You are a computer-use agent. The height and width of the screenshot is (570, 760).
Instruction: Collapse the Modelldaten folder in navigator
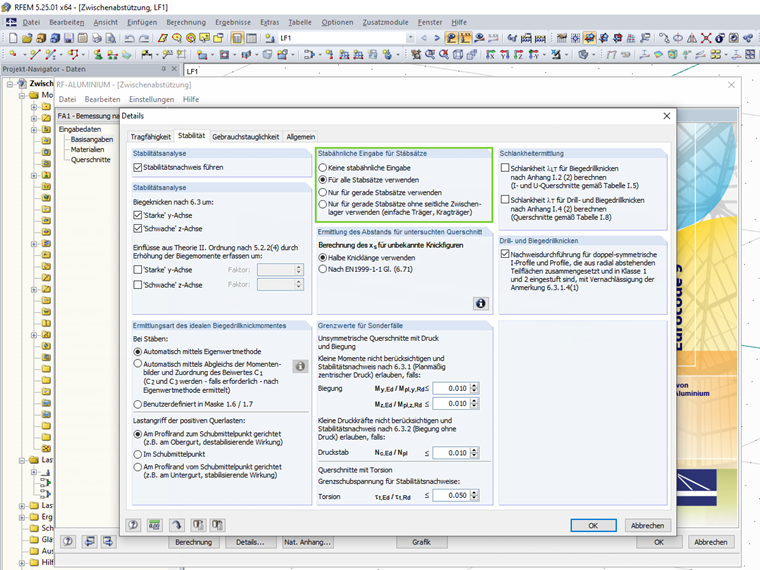(22, 95)
